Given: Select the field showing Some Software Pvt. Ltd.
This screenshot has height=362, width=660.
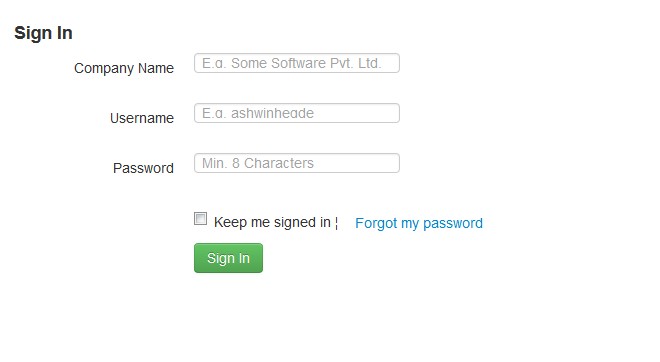Looking at the screenshot, I should [297, 63].
